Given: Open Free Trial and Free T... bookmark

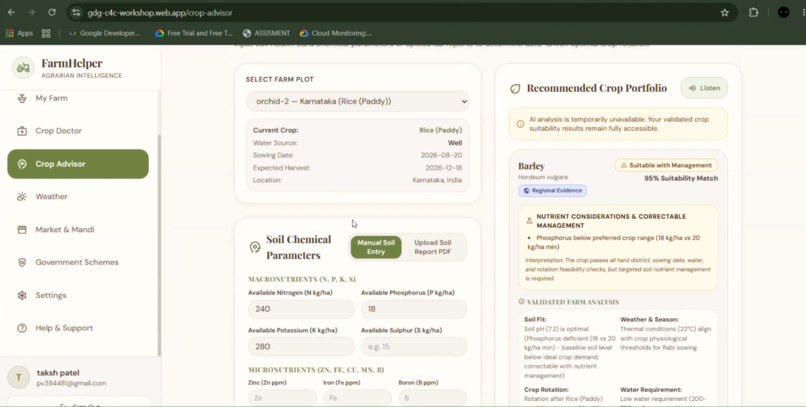Looking at the screenshot, I should pos(194,33).
